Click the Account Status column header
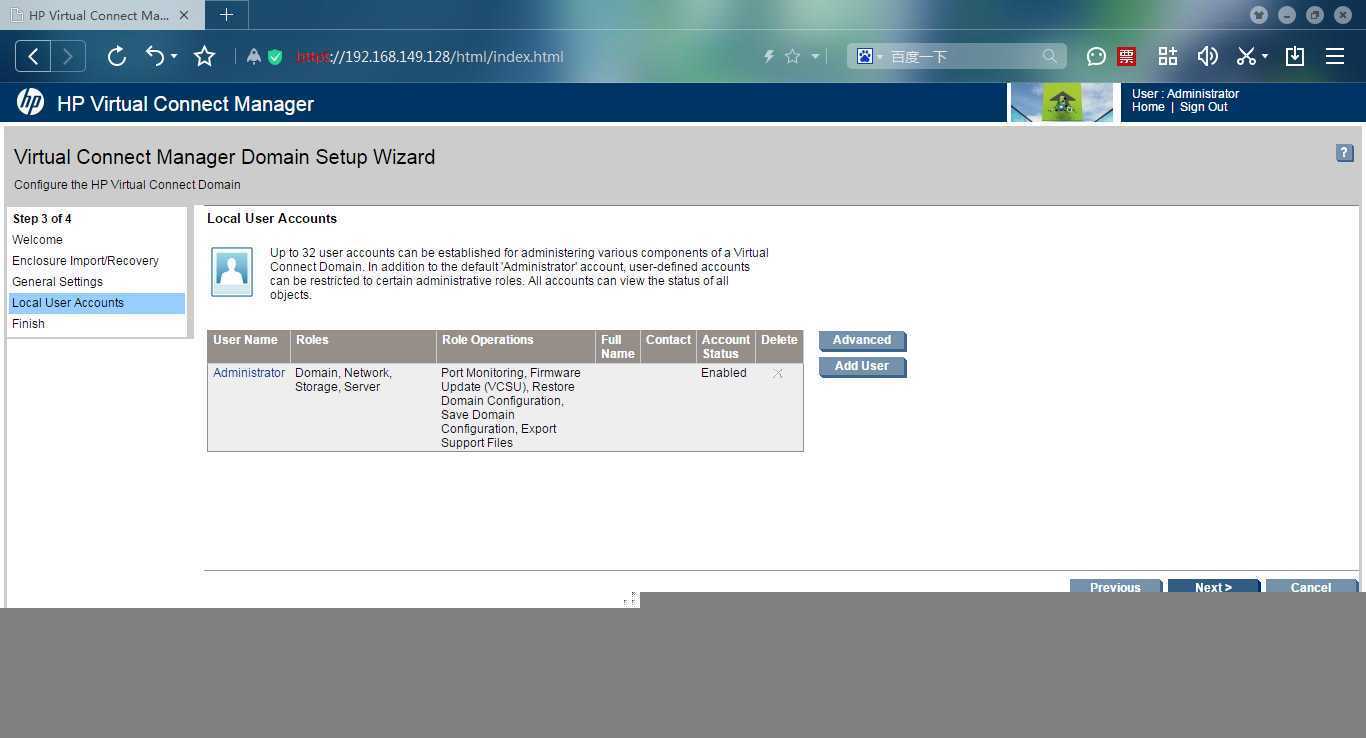 coord(726,347)
